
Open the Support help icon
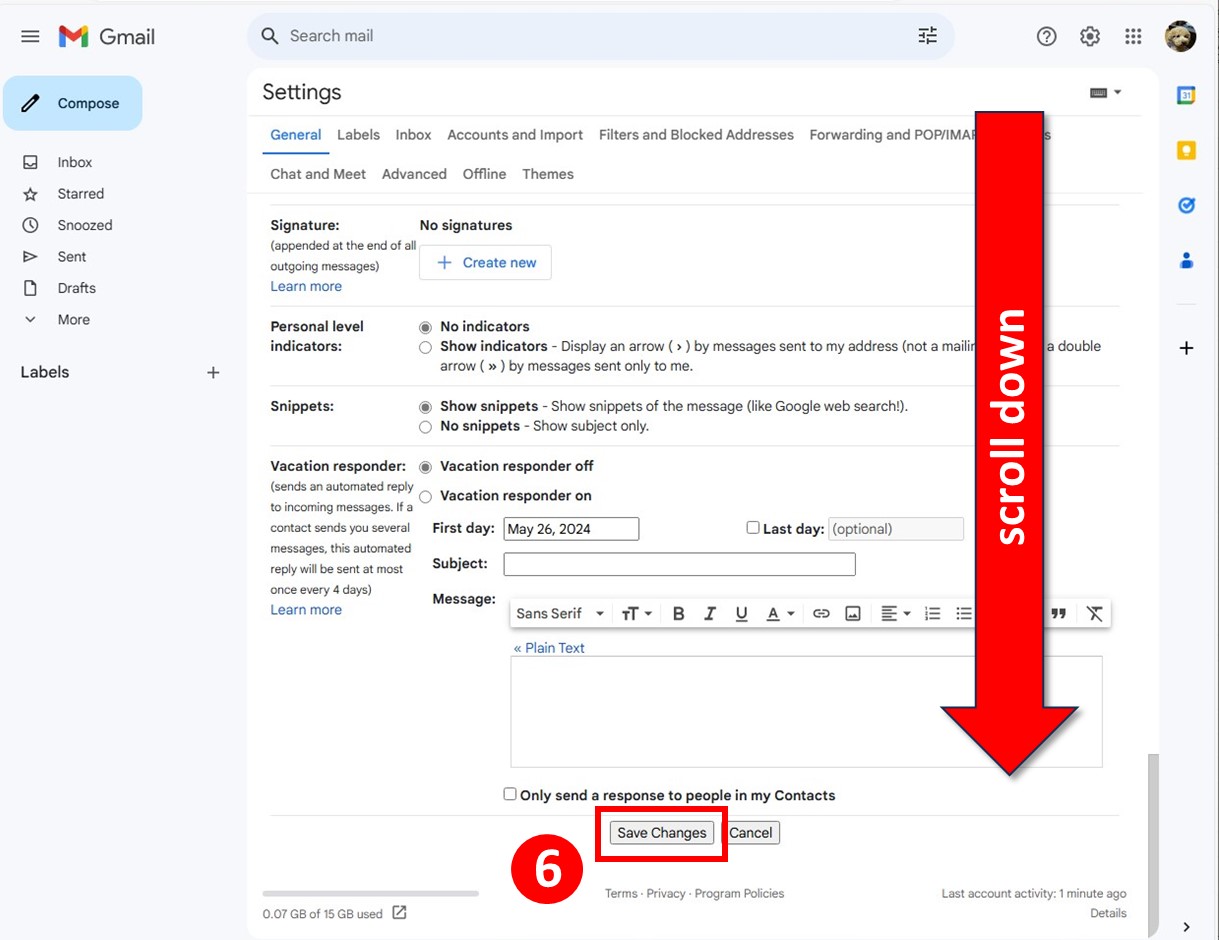click(1046, 37)
